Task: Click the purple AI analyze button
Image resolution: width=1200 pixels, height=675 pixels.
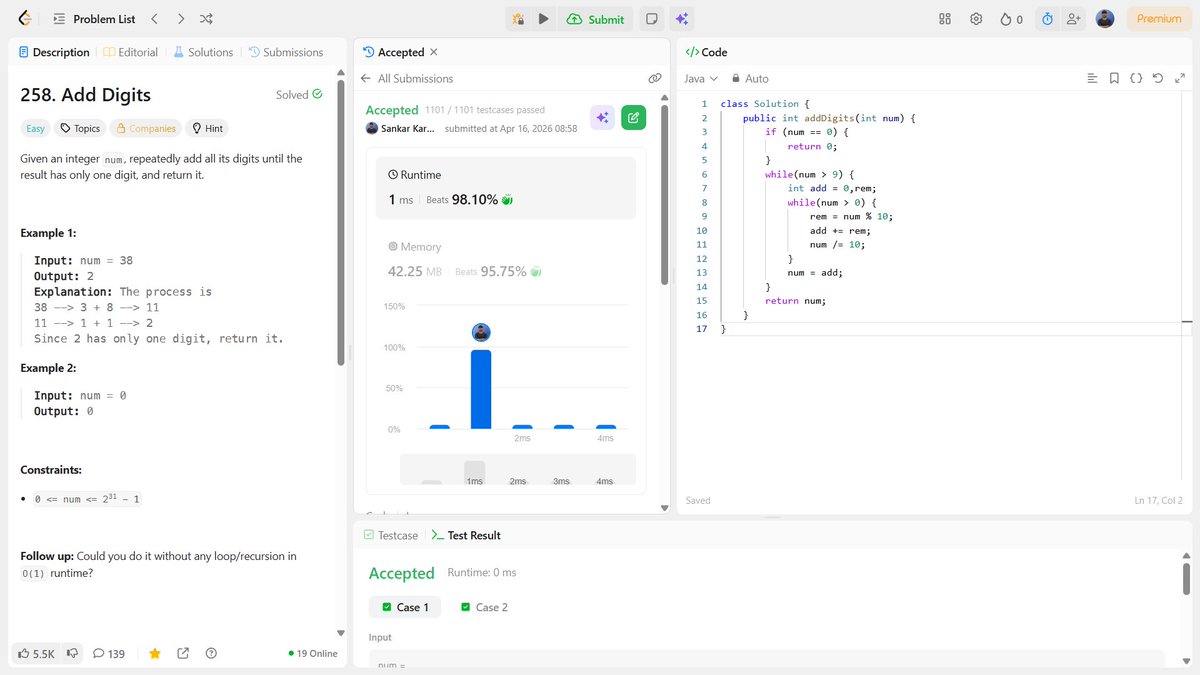Action: point(602,118)
